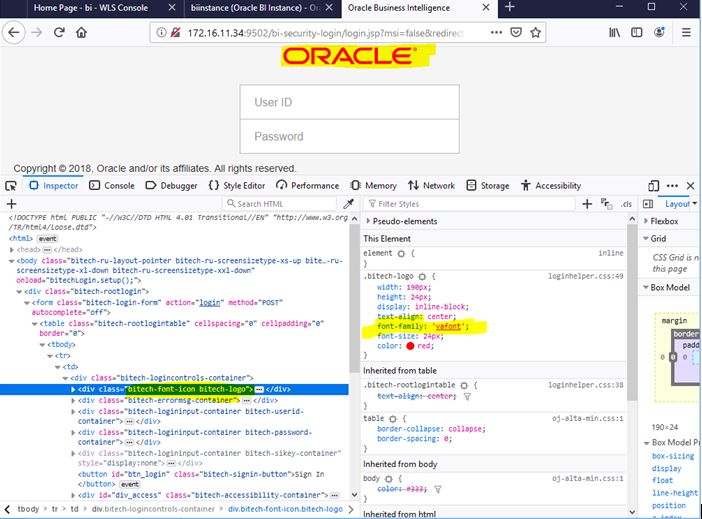Pick a color with the eyedropper

pos(348,204)
